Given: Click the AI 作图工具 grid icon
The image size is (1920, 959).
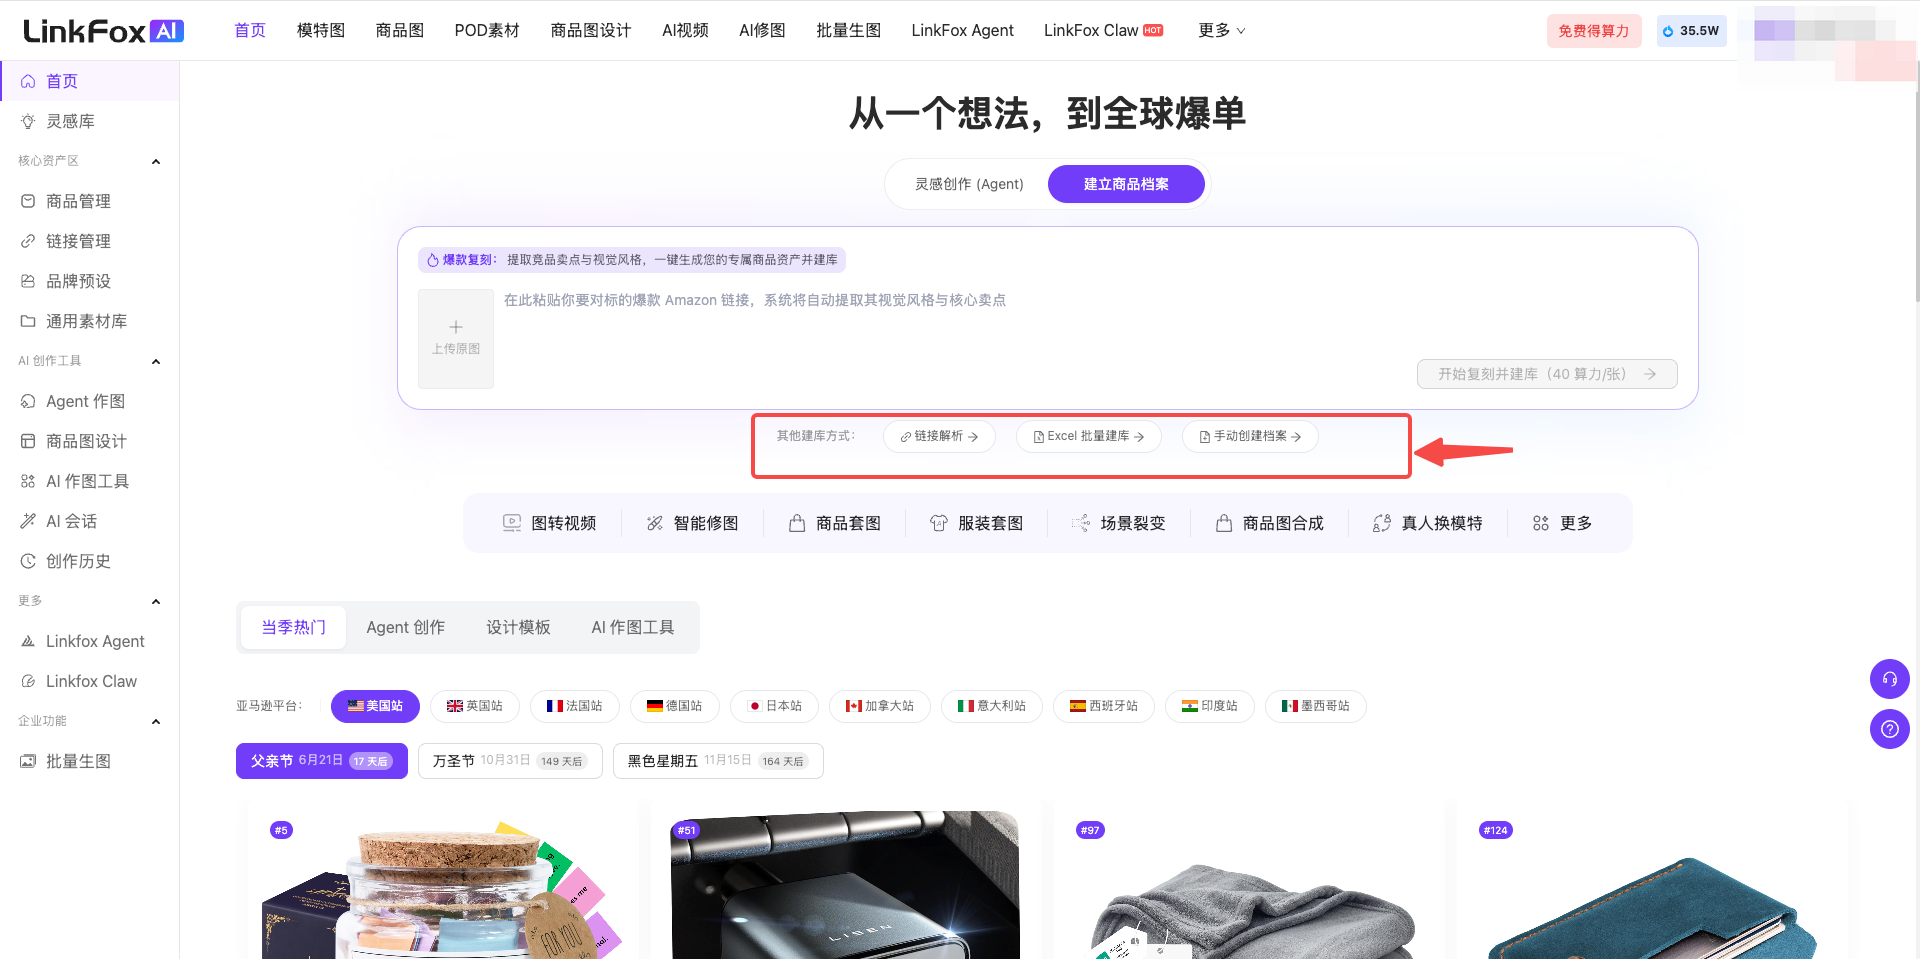Looking at the screenshot, I should tap(28, 481).
